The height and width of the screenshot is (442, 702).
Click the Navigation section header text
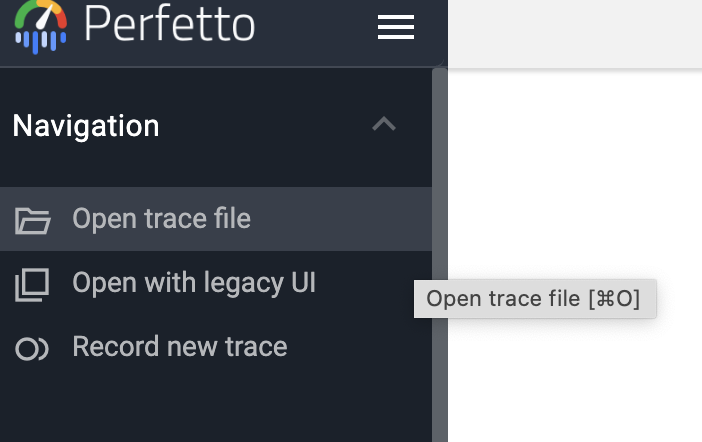pos(86,126)
